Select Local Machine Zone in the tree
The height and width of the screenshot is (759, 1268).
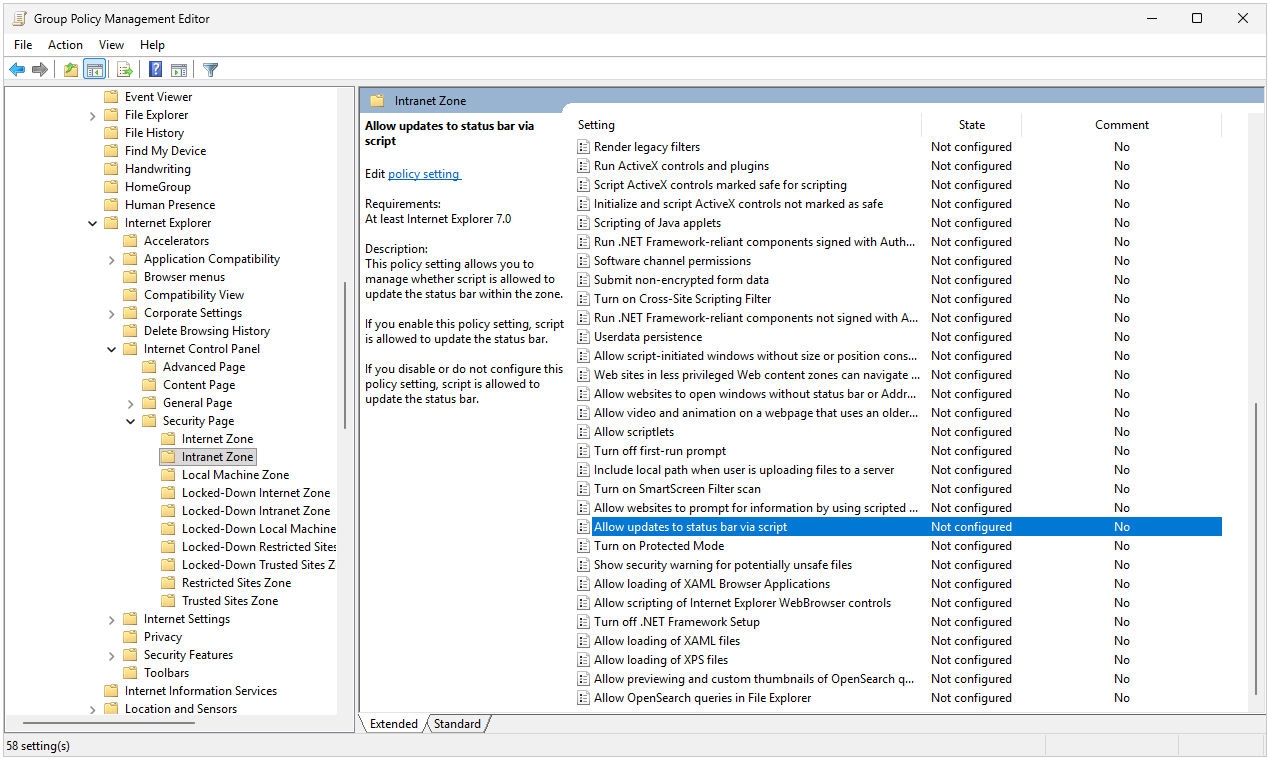[235, 475]
